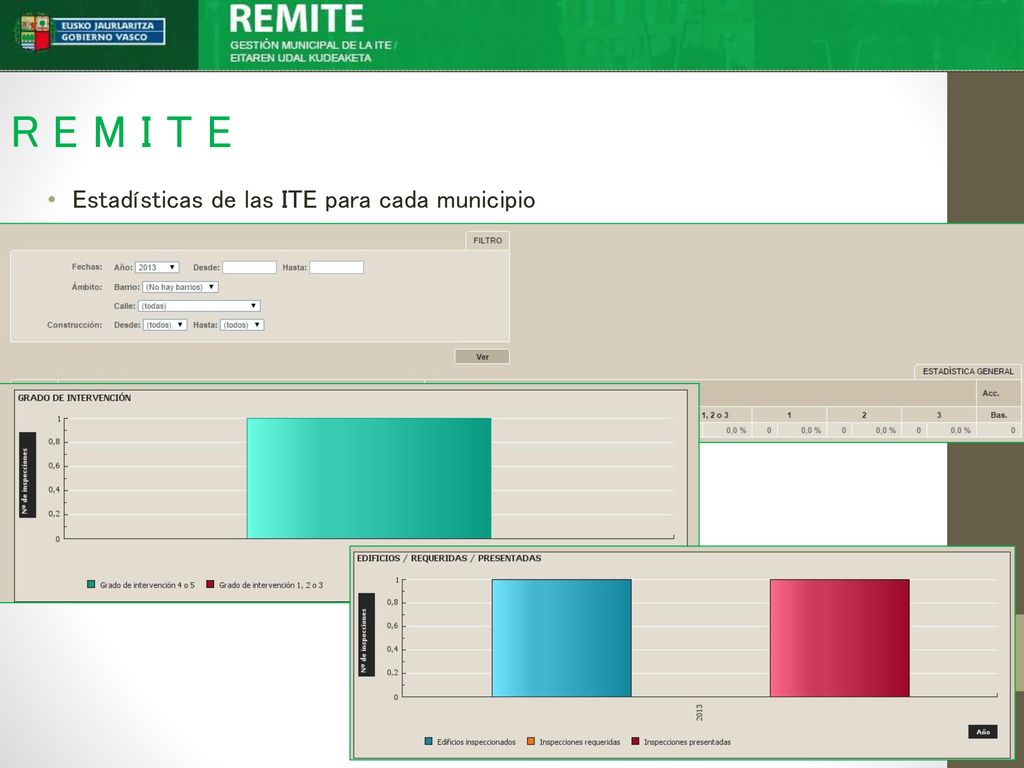This screenshot has height=768, width=1024.
Task: Click the red Inspecciones presentadas bar
Action: [840, 638]
